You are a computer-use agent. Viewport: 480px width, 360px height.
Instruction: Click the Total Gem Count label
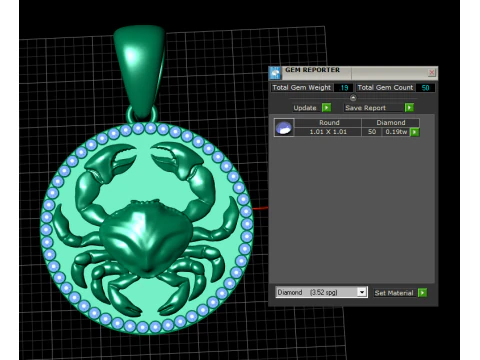coord(385,88)
